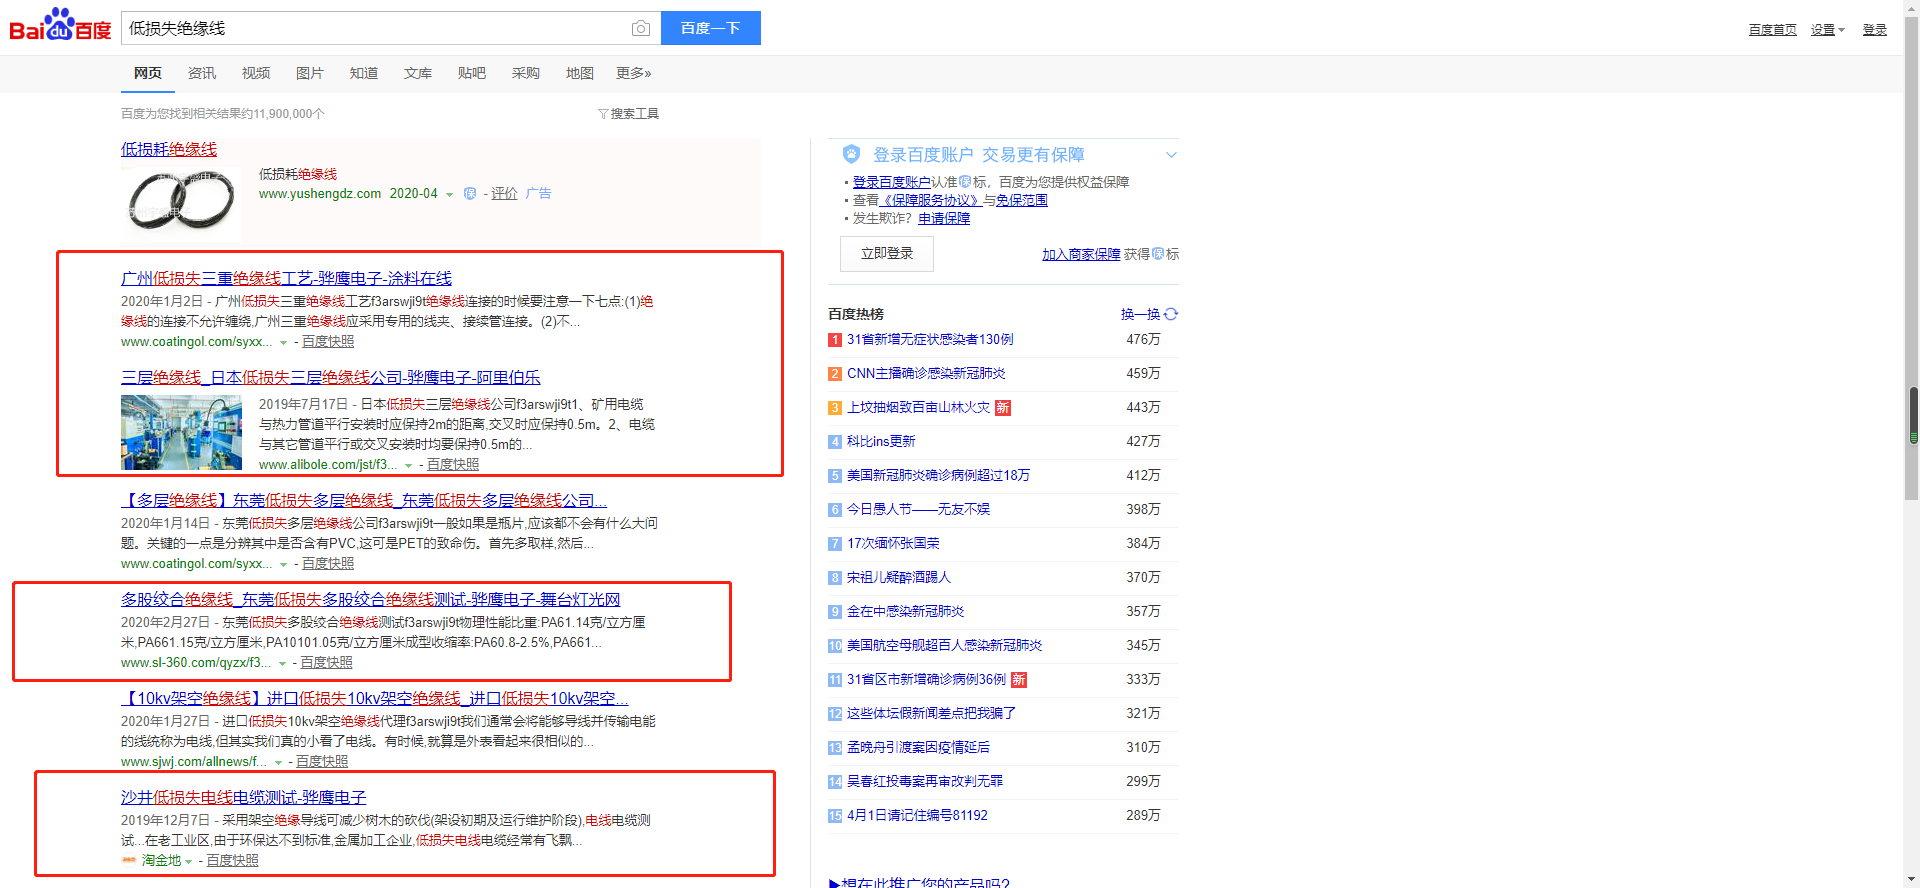Viewport: 1920px width, 888px height.
Task: Click the 搜索工具 link
Action: click(634, 114)
